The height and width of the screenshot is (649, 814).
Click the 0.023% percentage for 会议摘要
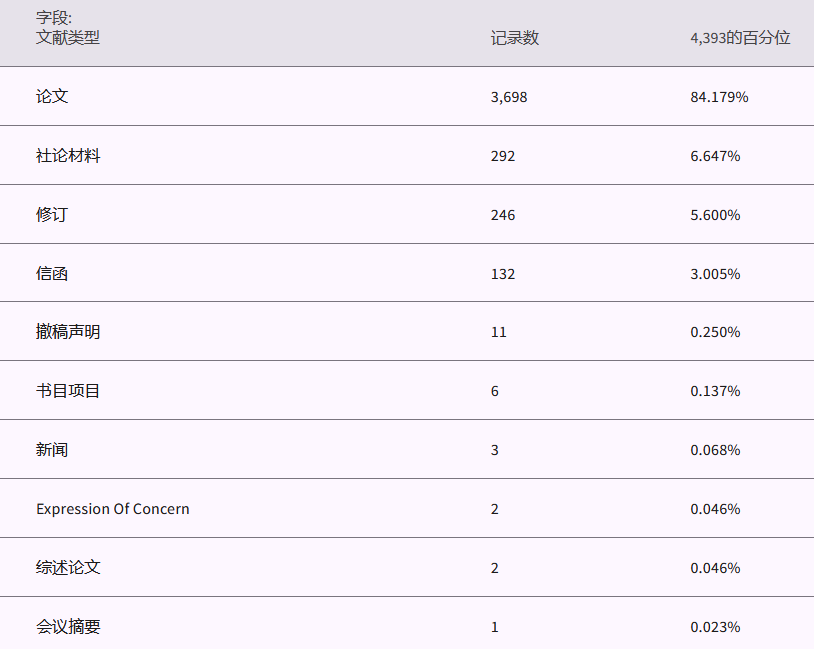[x=715, y=627]
